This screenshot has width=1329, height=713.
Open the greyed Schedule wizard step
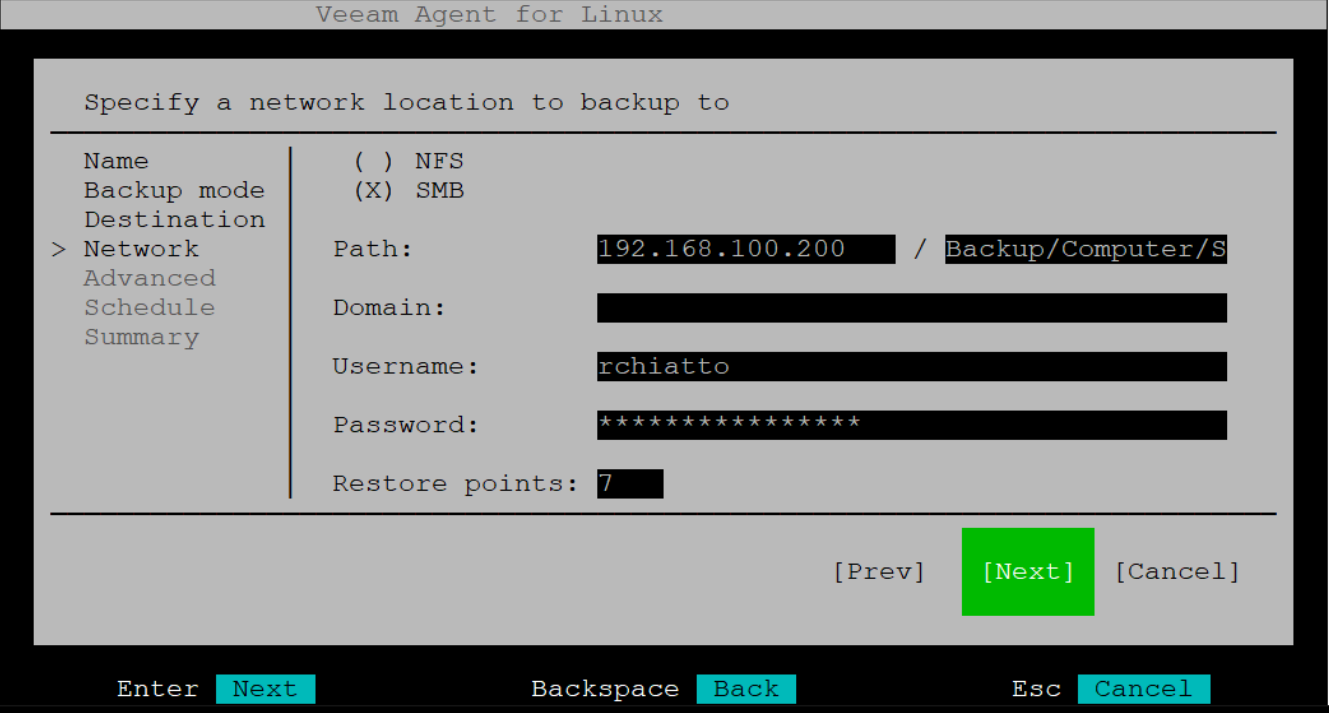149,308
